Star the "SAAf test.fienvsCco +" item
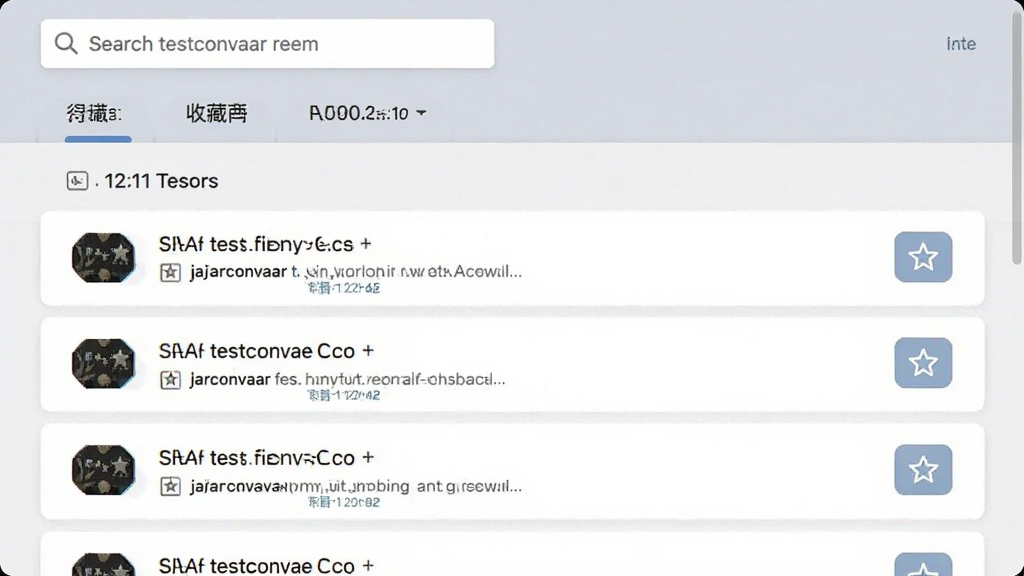 coord(923,470)
